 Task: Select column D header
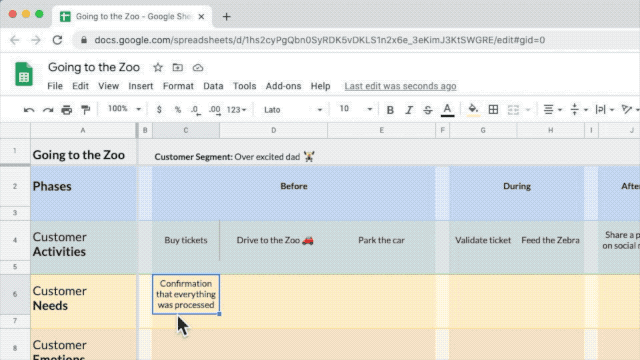[273, 130]
